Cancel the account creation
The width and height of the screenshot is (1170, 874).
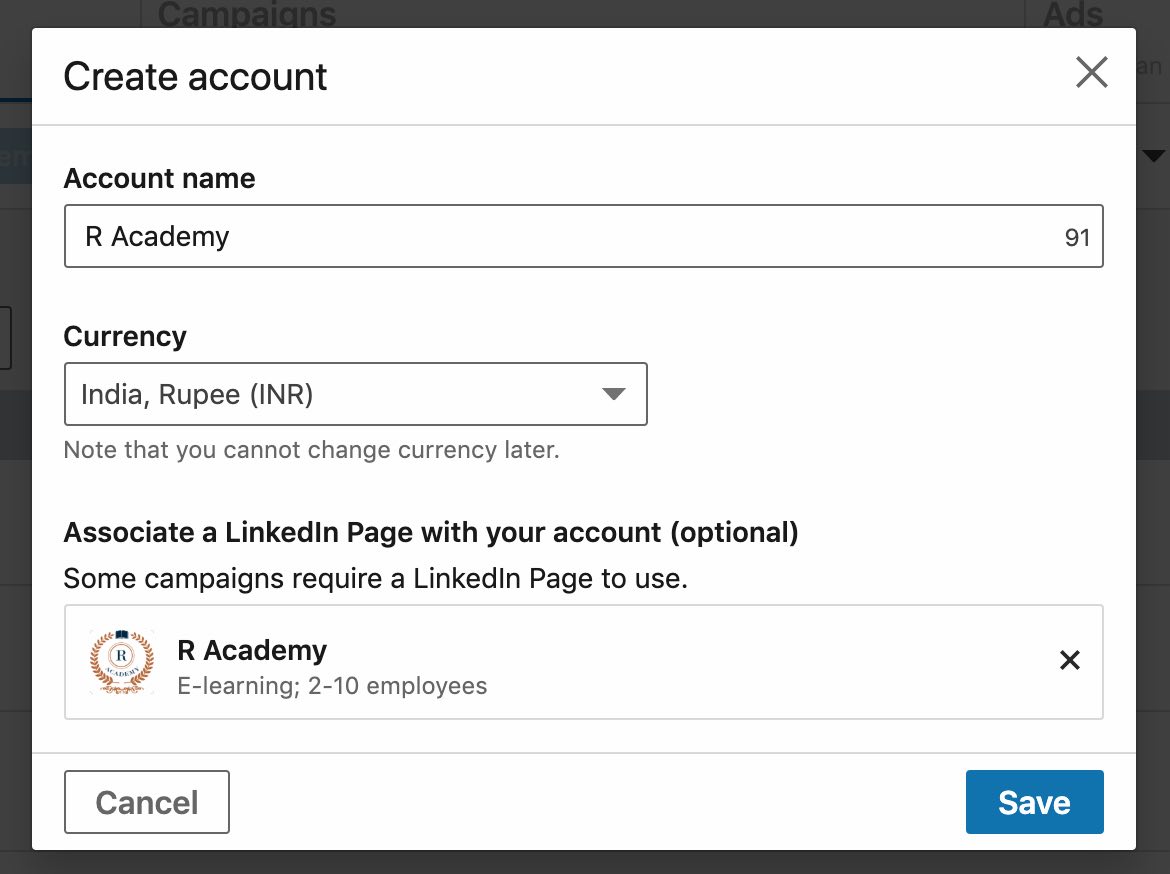146,801
